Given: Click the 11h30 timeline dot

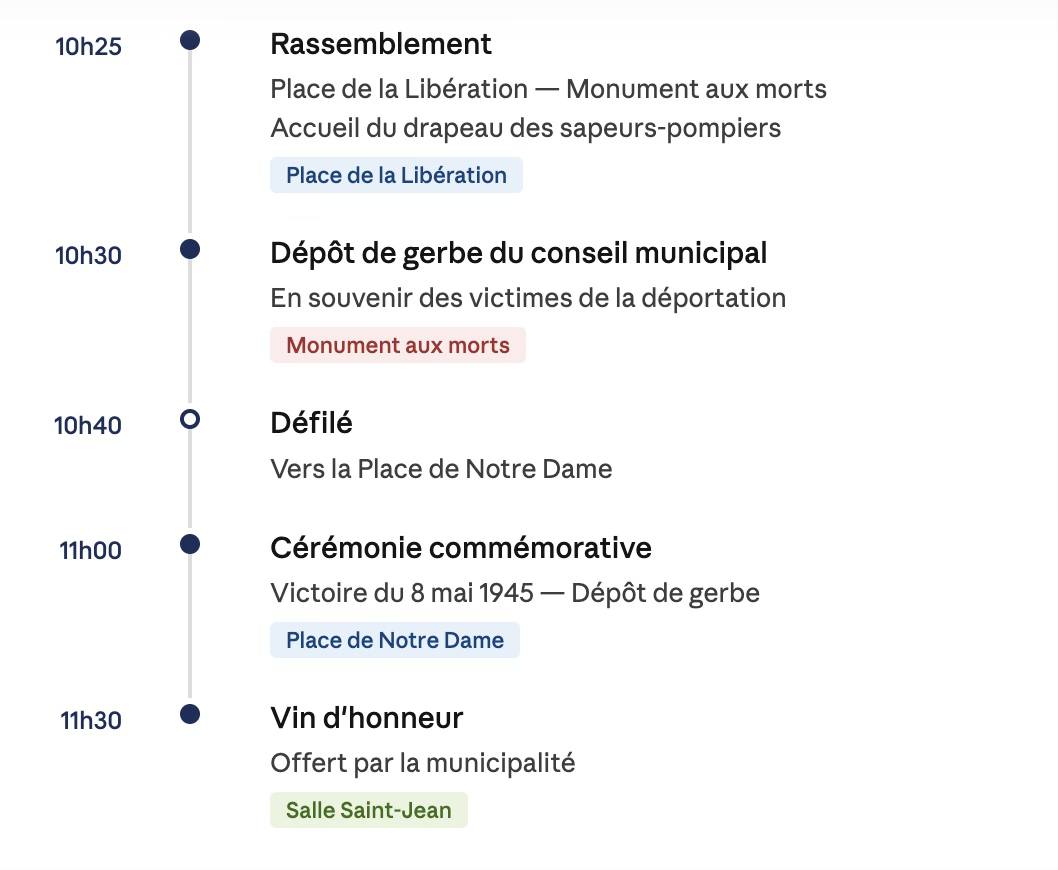Looking at the screenshot, I should click(x=190, y=714).
